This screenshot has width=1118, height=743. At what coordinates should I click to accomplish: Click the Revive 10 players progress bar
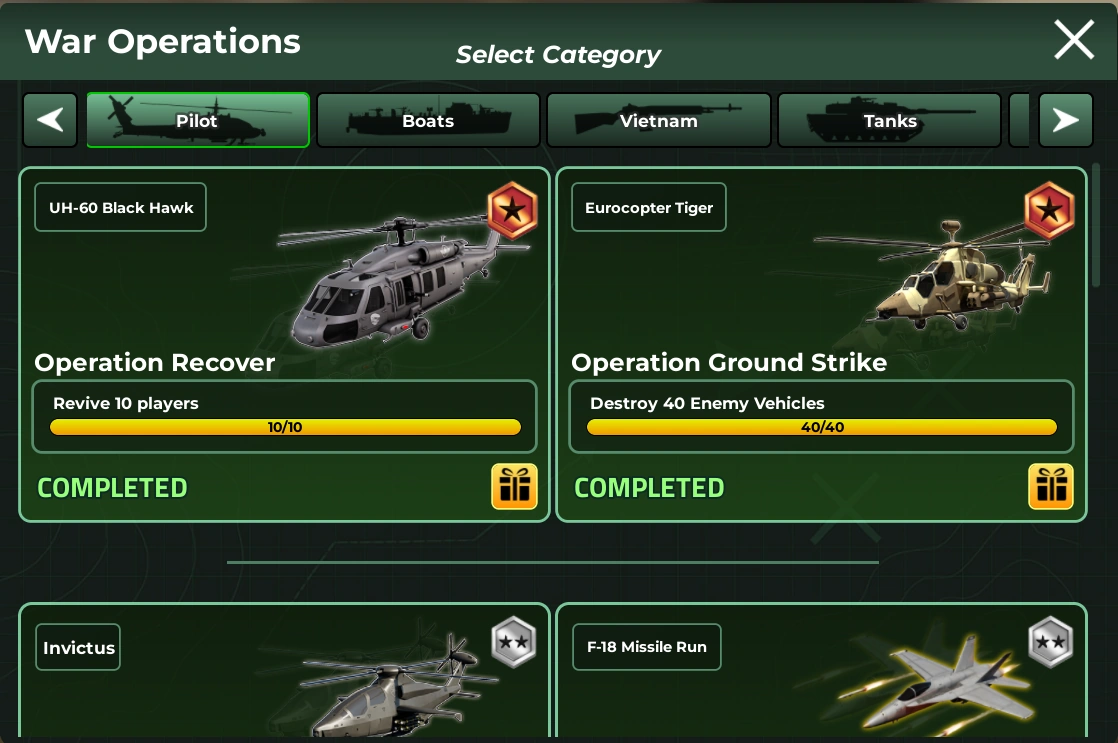[285, 427]
